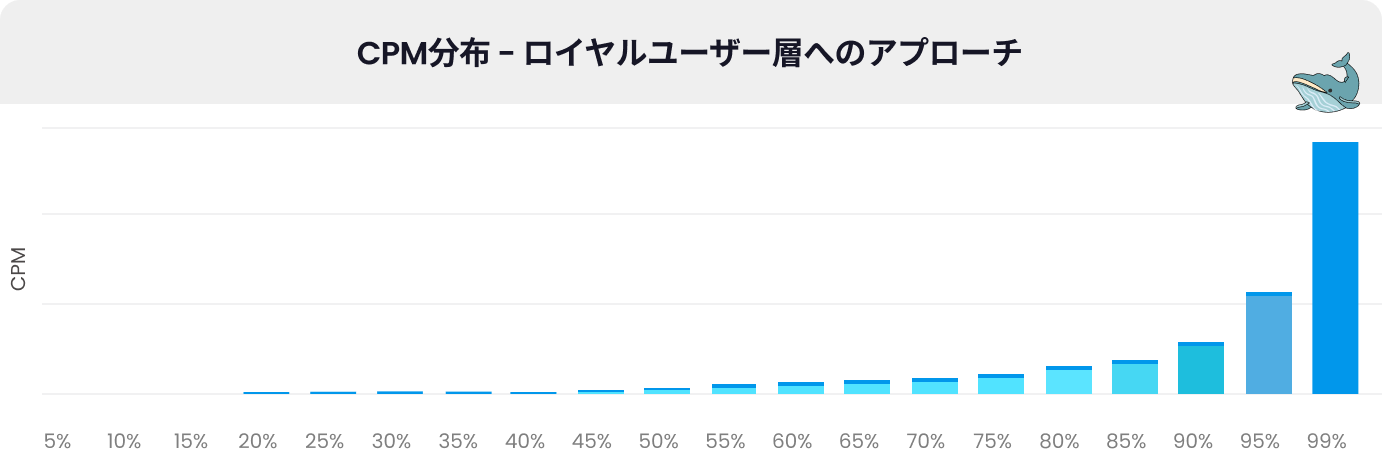Viewport: 1382px width, 474px height.
Task: Click the CPM y-axis label
Action: pos(18,269)
